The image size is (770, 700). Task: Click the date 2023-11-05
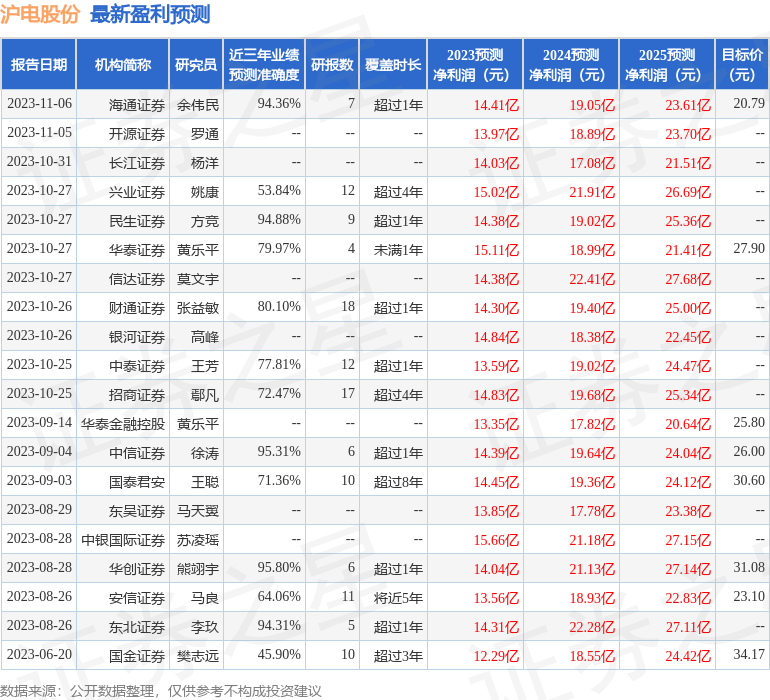click(x=39, y=133)
